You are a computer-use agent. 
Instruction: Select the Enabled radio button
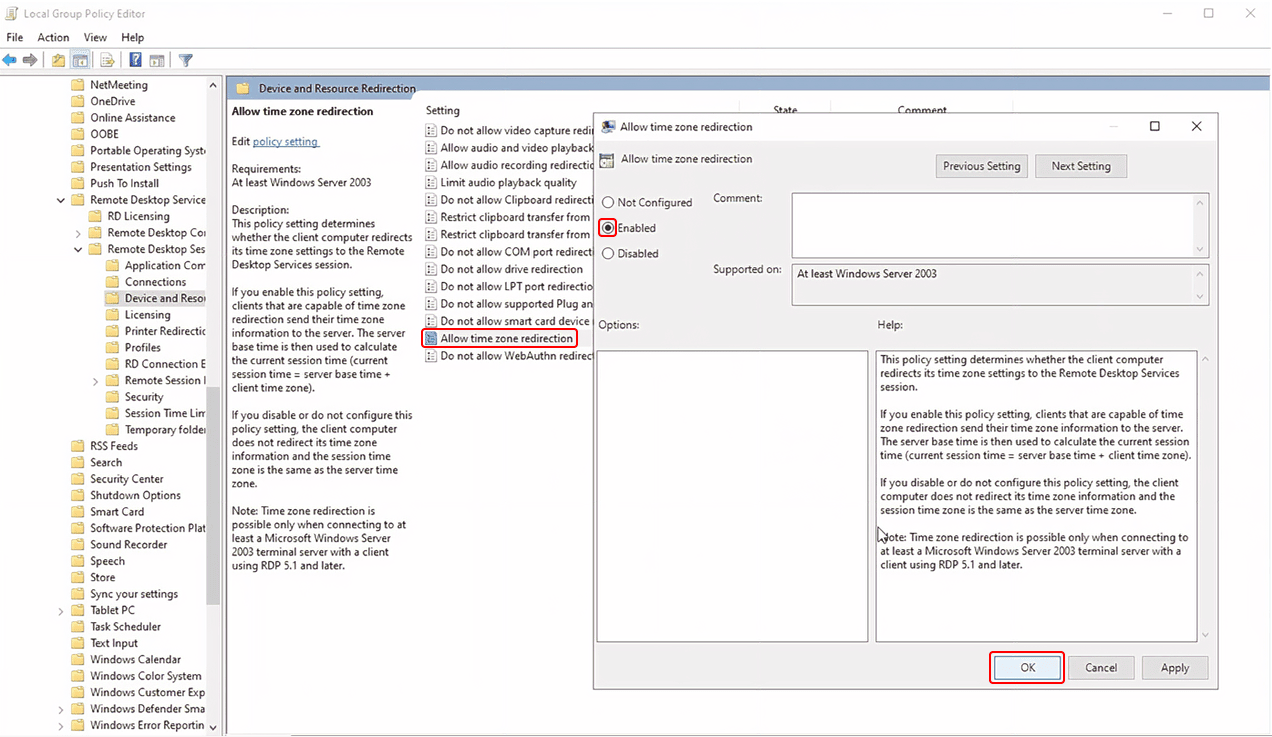click(608, 228)
